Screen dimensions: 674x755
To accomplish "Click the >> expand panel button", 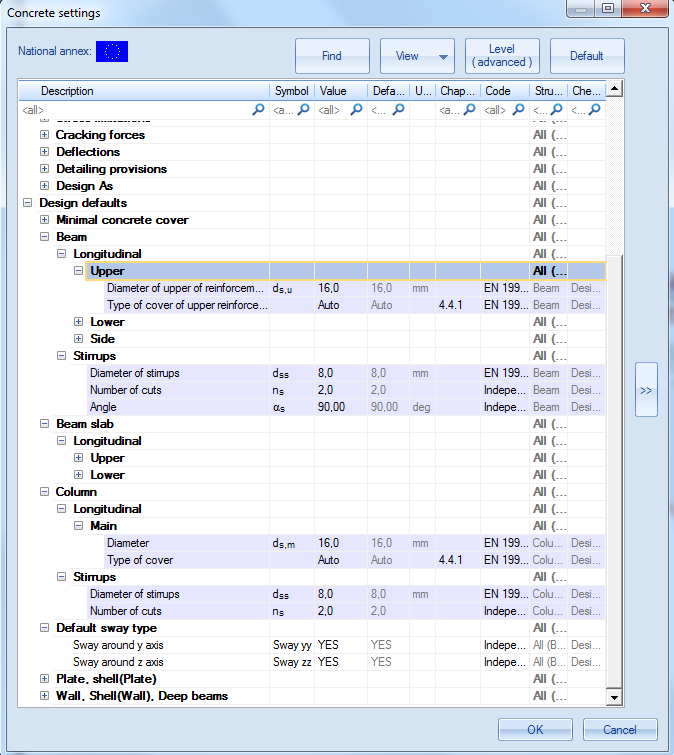I will [x=646, y=390].
